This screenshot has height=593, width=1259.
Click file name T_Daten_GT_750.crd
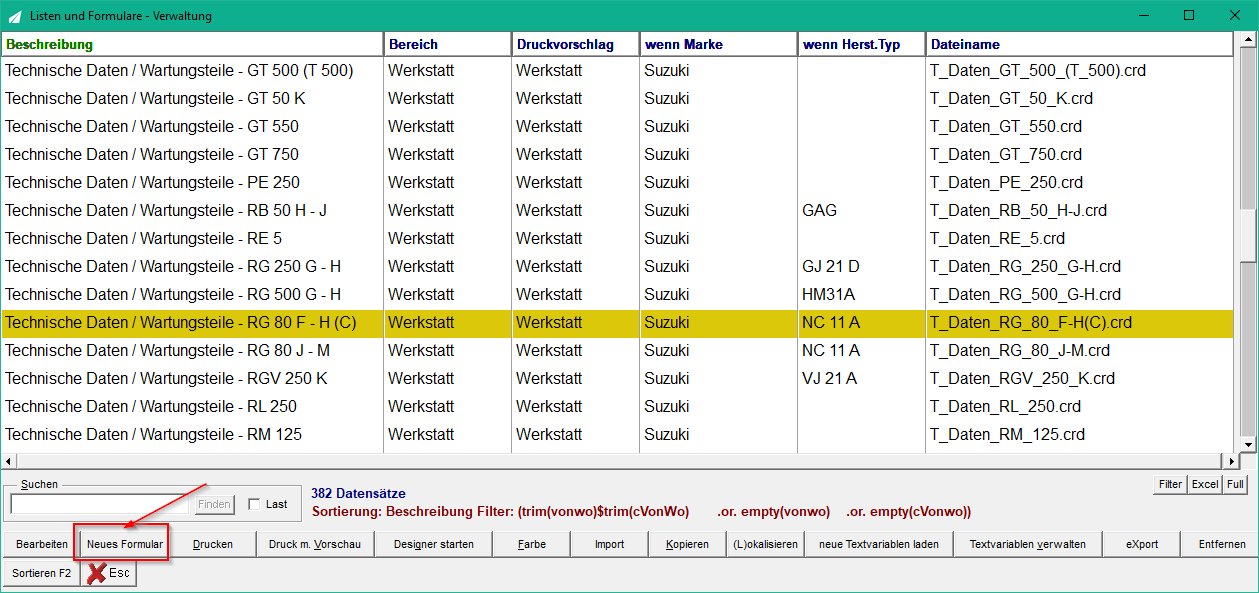1006,154
